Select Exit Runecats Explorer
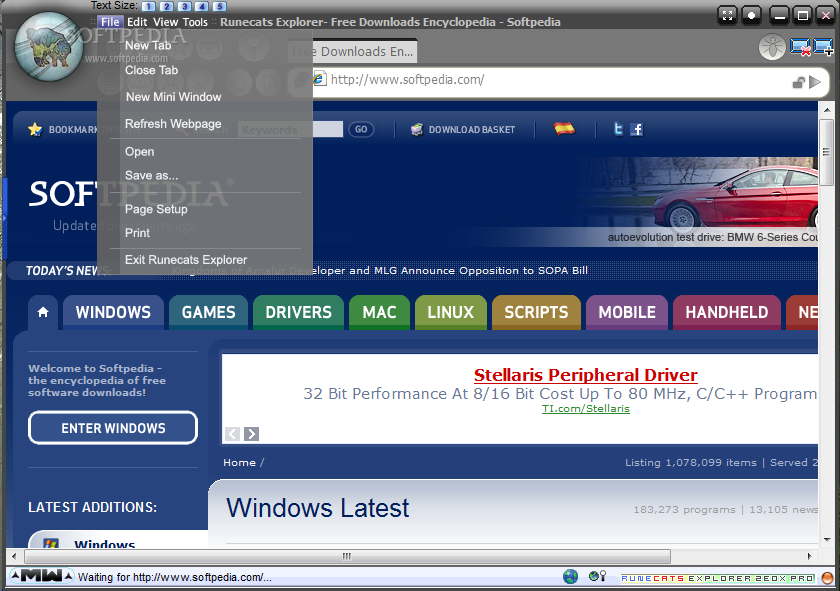This screenshot has height=591, width=840. click(x=186, y=260)
